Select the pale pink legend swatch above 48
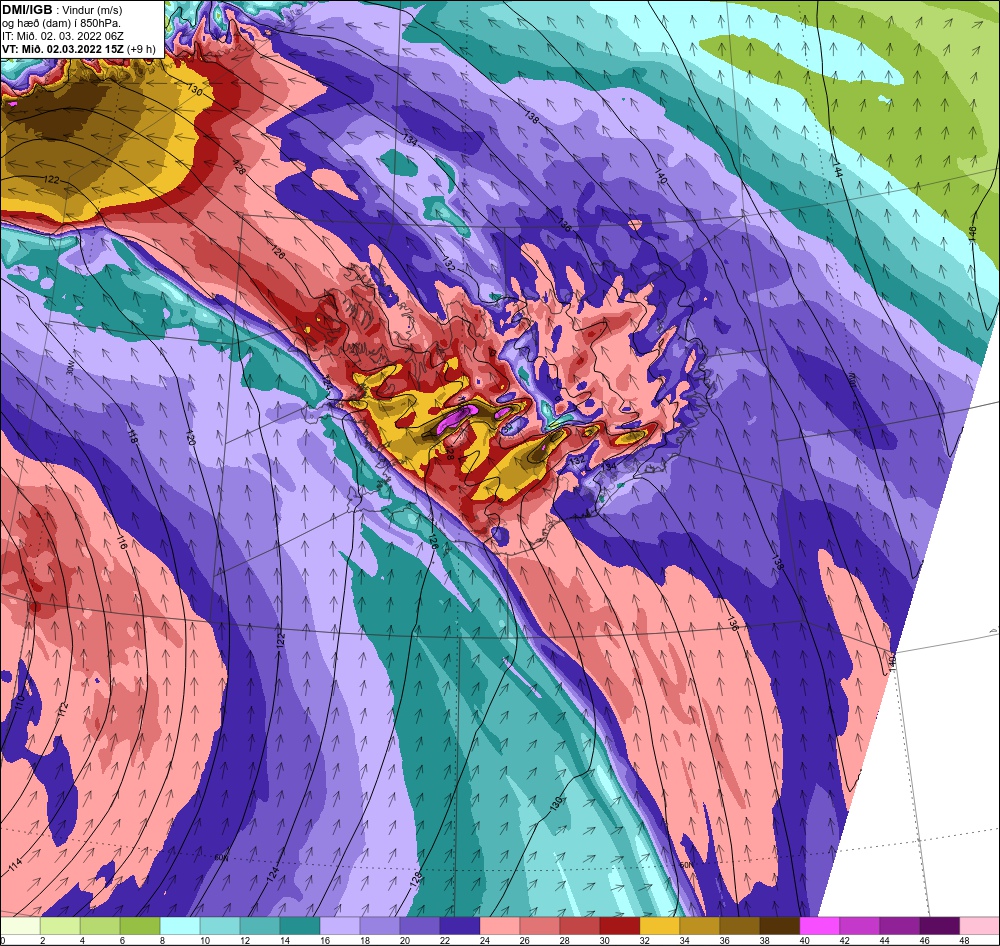1000x946 pixels. tap(980, 926)
